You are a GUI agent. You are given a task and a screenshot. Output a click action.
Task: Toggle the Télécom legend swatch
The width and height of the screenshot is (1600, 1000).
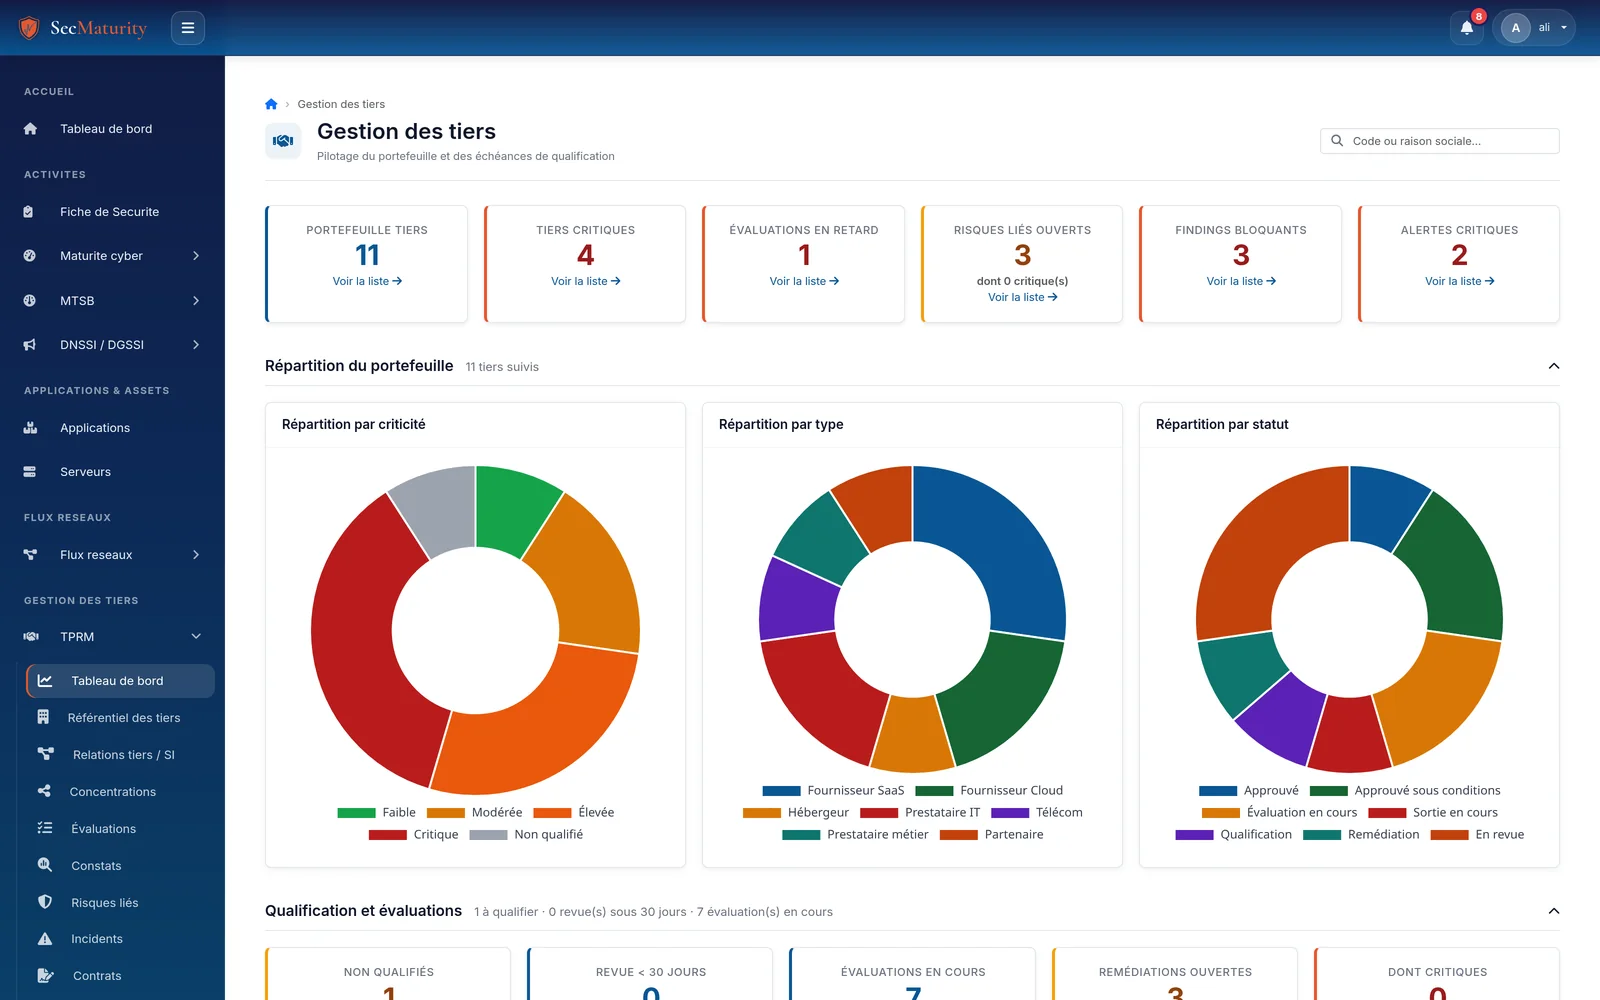pos(1010,813)
